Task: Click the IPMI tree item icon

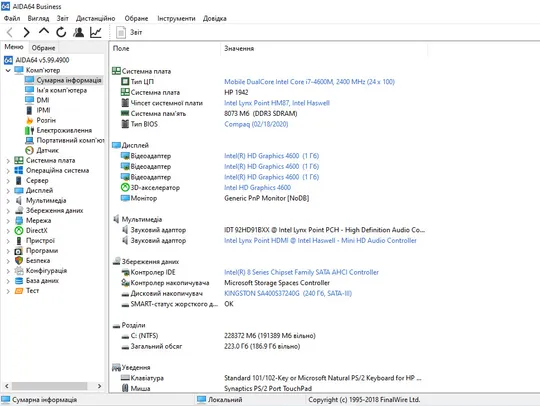Action: (30, 110)
